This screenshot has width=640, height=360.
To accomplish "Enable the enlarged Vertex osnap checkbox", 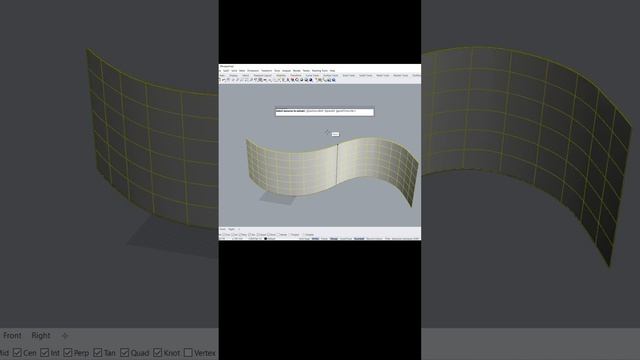I will point(188,353).
